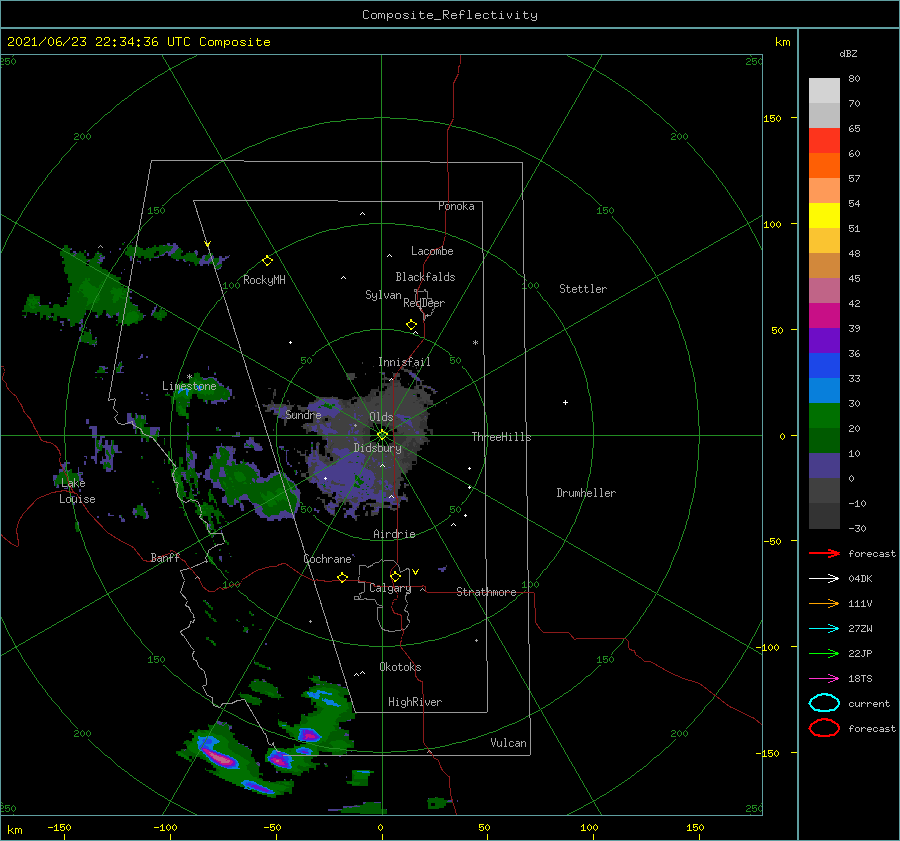Click the yellow diamond marker near RedDeer

[x=411, y=325]
